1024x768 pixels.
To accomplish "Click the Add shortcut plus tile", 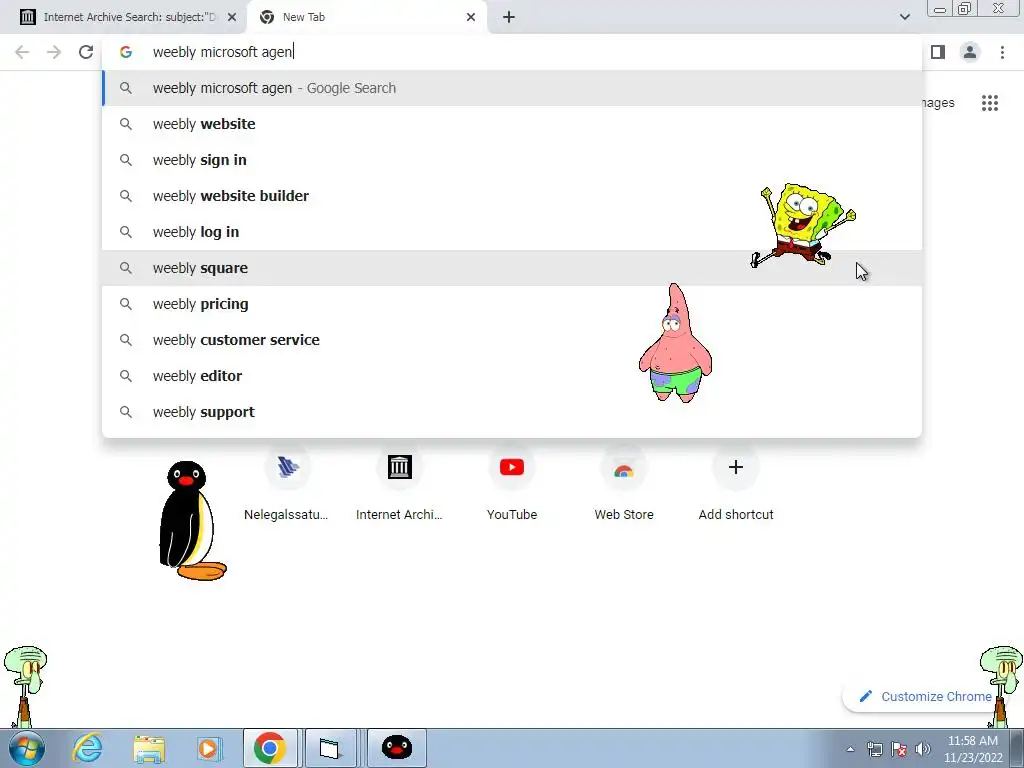I will tap(736, 485).
